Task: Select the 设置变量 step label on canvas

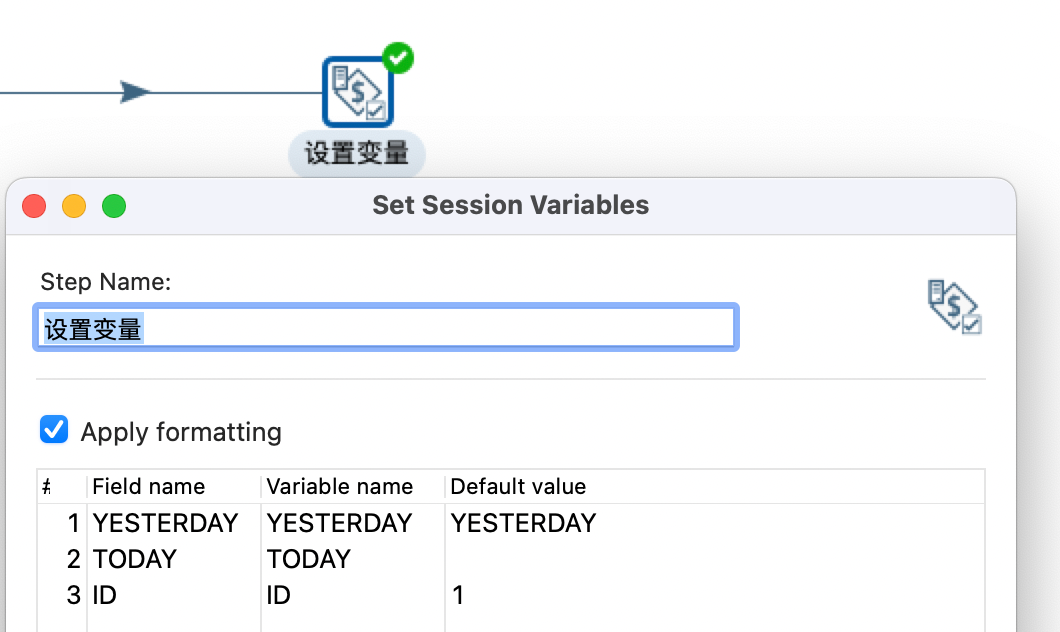Action: coord(357,154)
